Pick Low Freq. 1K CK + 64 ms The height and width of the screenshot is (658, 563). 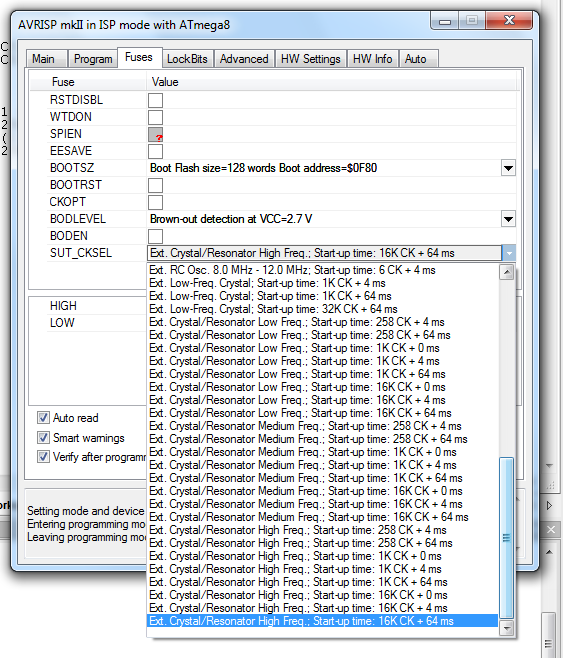pyautogui.click(x=323, y=374)
